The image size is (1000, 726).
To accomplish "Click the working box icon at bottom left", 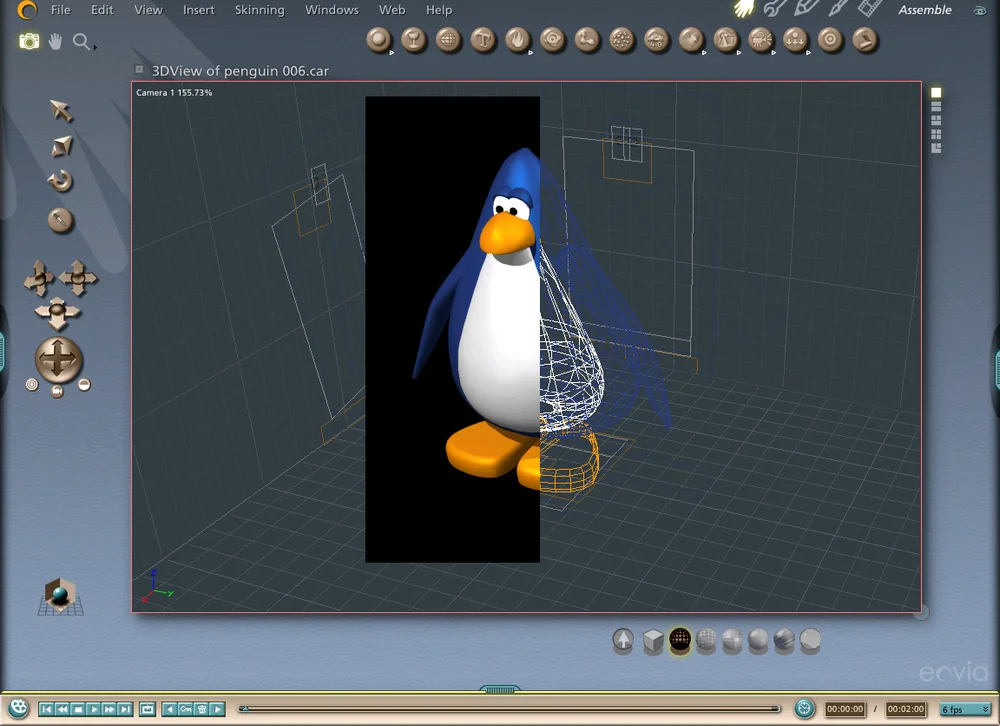I will [x=59, y=593].
